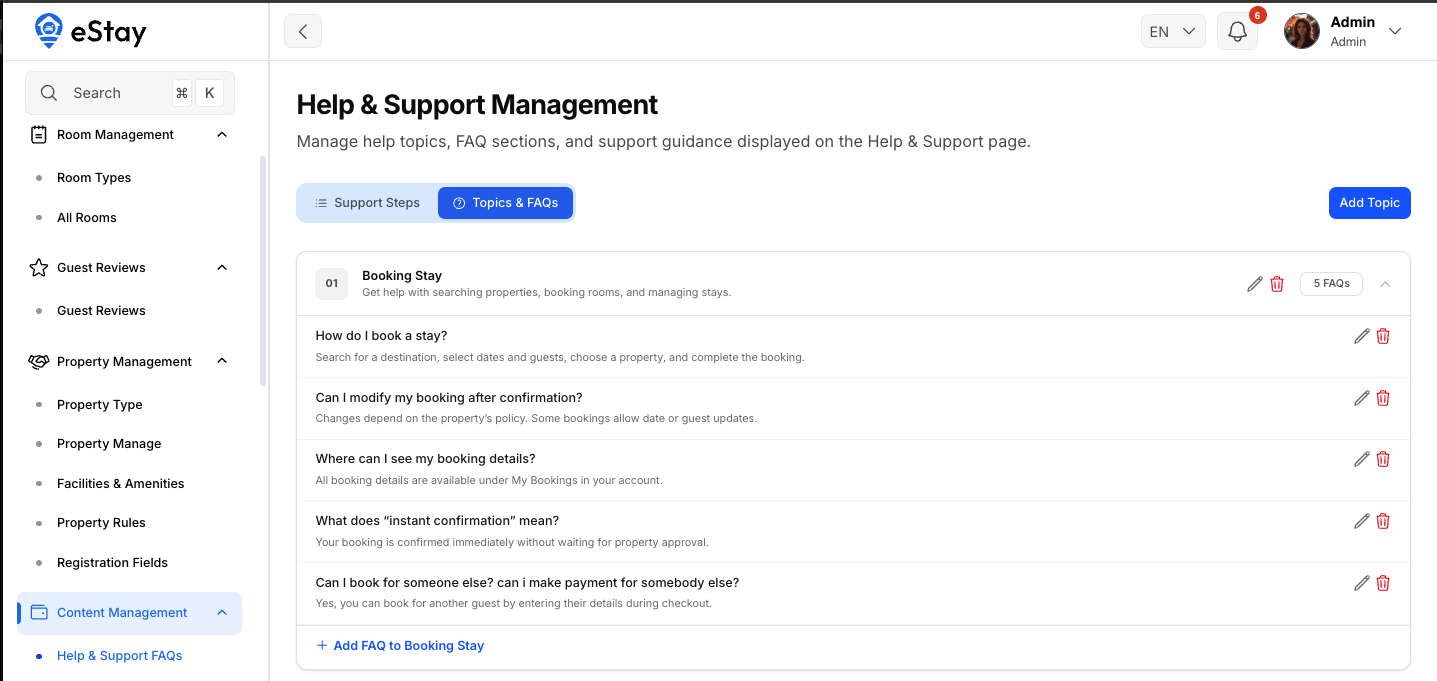Click the Content Management wallet icon
Viewport: 1437px width, 681px height.
point(39,612)
